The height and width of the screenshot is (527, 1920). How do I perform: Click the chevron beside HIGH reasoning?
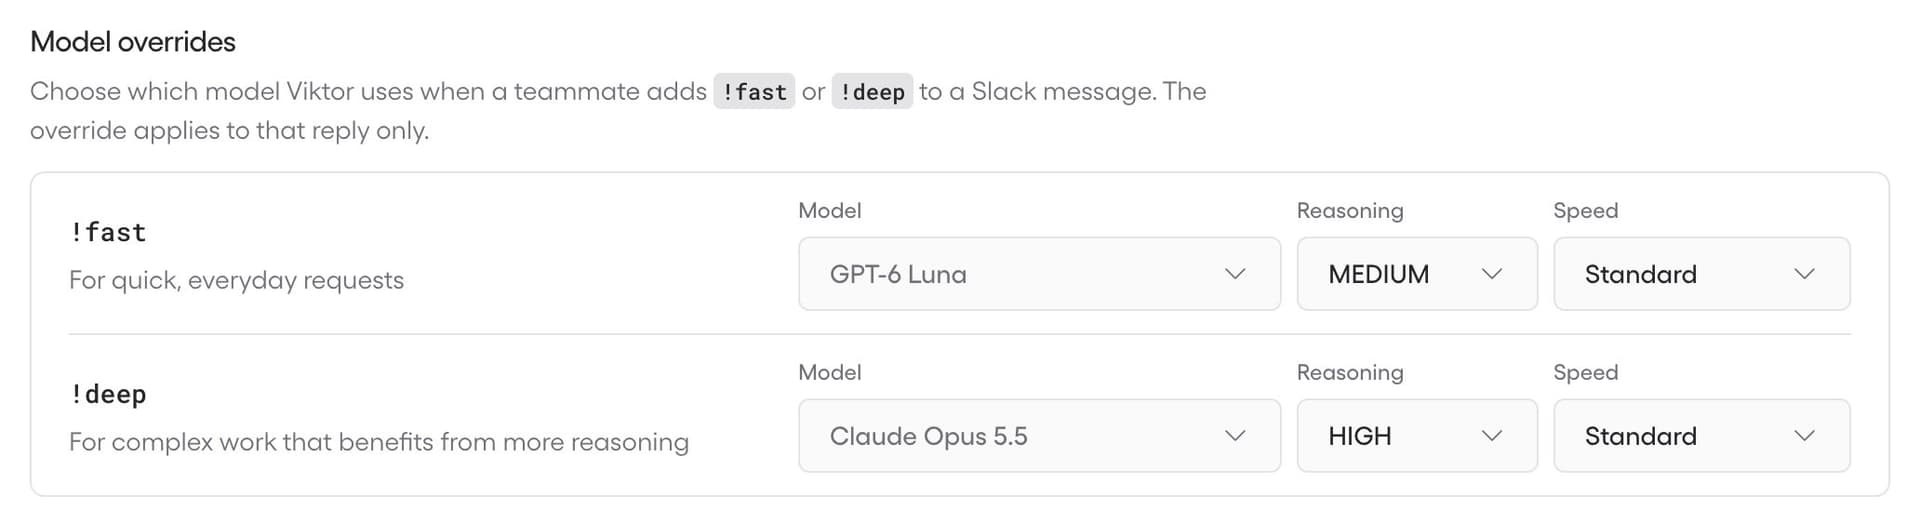(1492, 436)
